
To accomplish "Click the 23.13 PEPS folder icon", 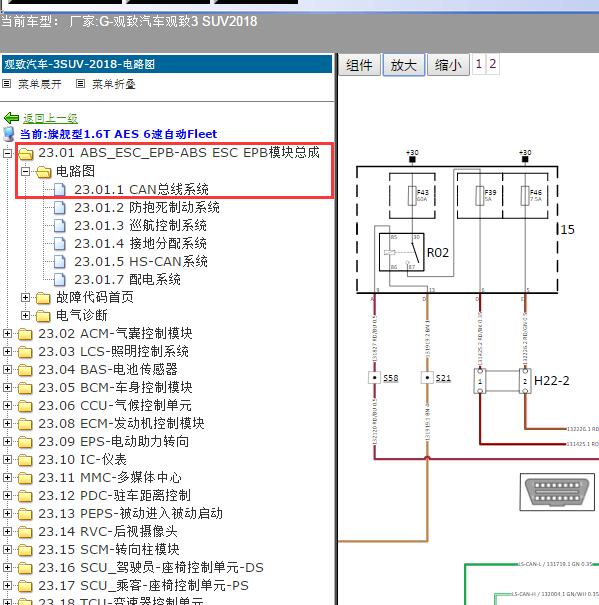I will (25, 514).
